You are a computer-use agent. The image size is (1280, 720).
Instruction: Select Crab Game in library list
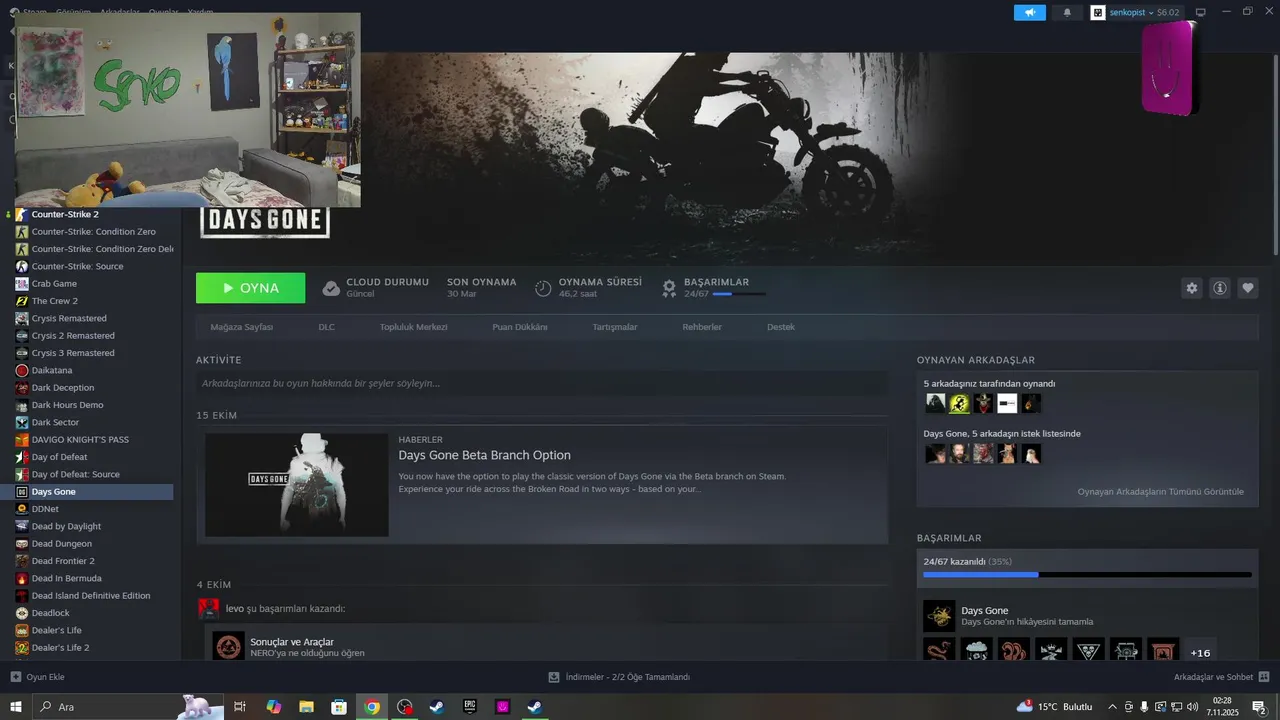click(54, 283)
